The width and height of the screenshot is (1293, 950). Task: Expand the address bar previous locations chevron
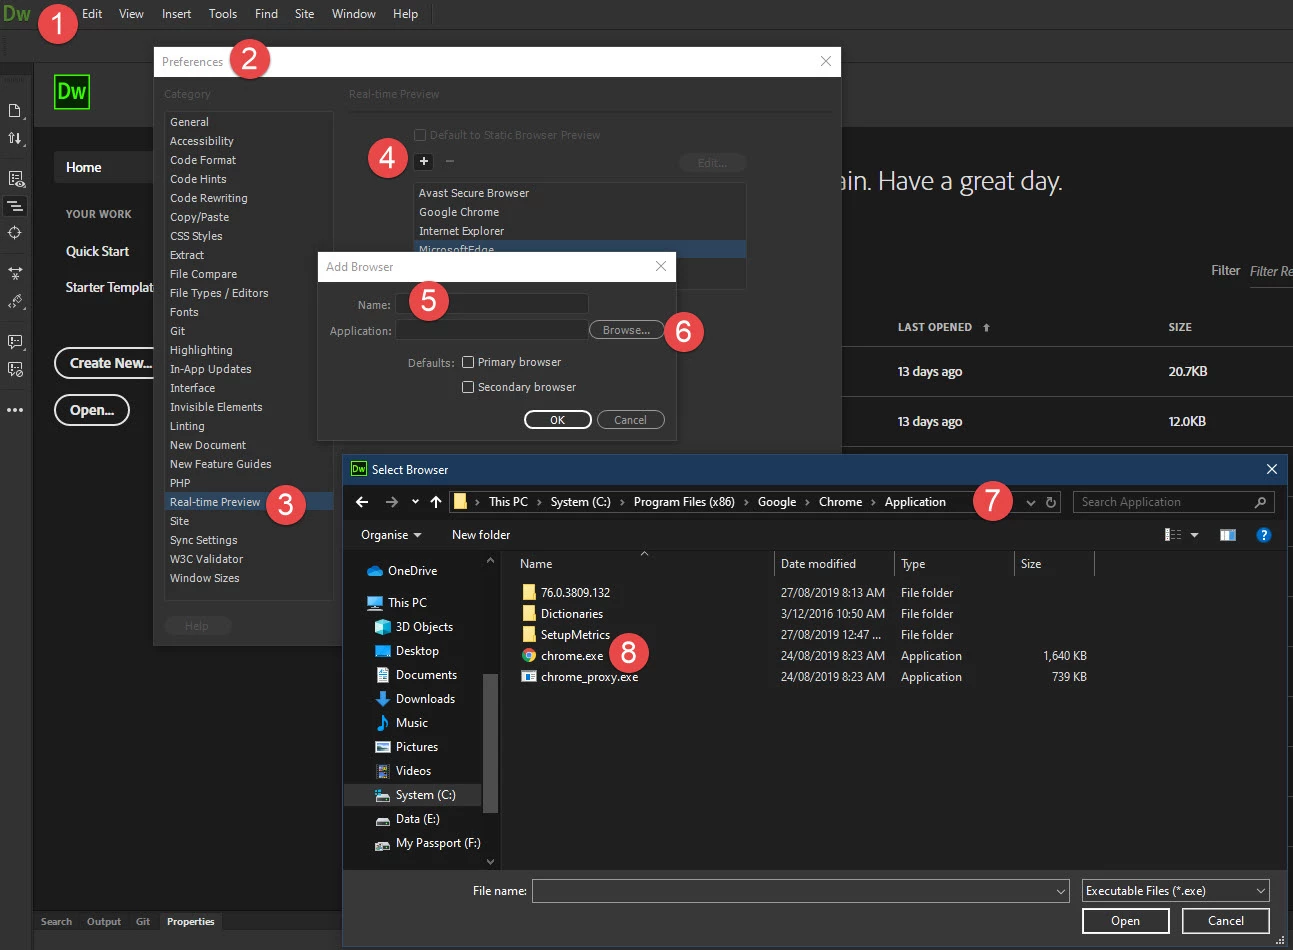click(1031, 502)
